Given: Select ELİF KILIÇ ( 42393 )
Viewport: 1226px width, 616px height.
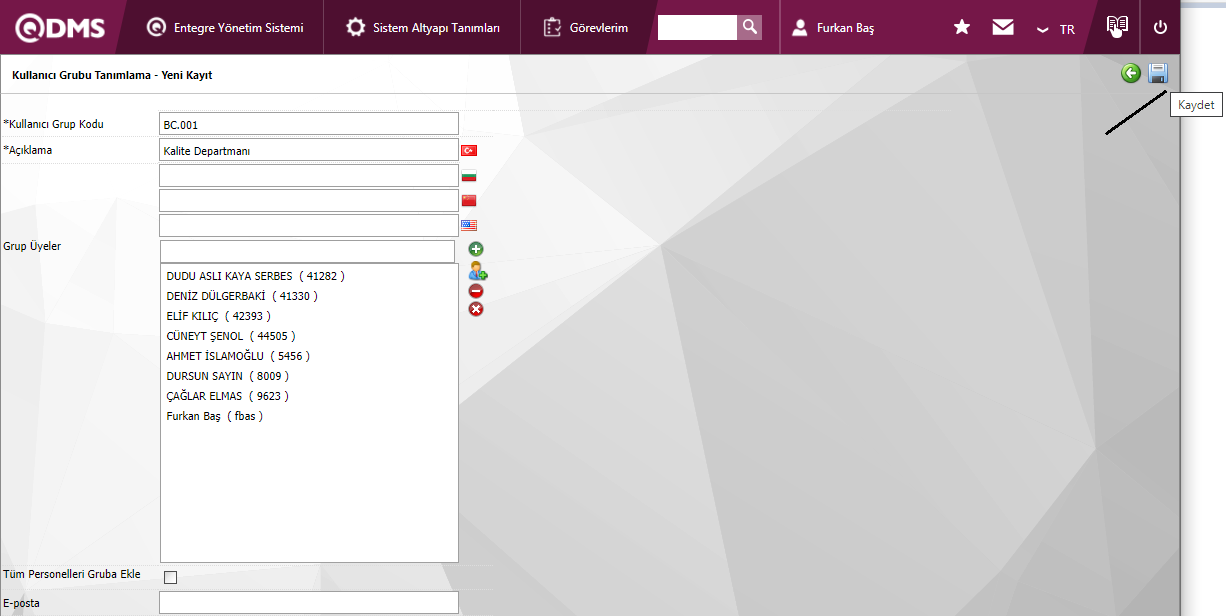Looking at the screenshot, I should [218, 316].
